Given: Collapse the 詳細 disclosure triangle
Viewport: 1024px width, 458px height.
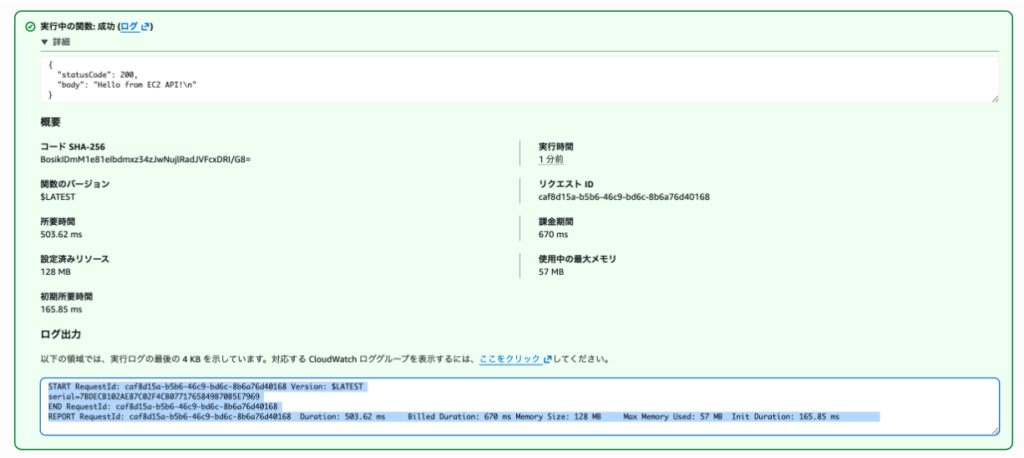Looking at the screenshot, I should (x=44, y=42).
